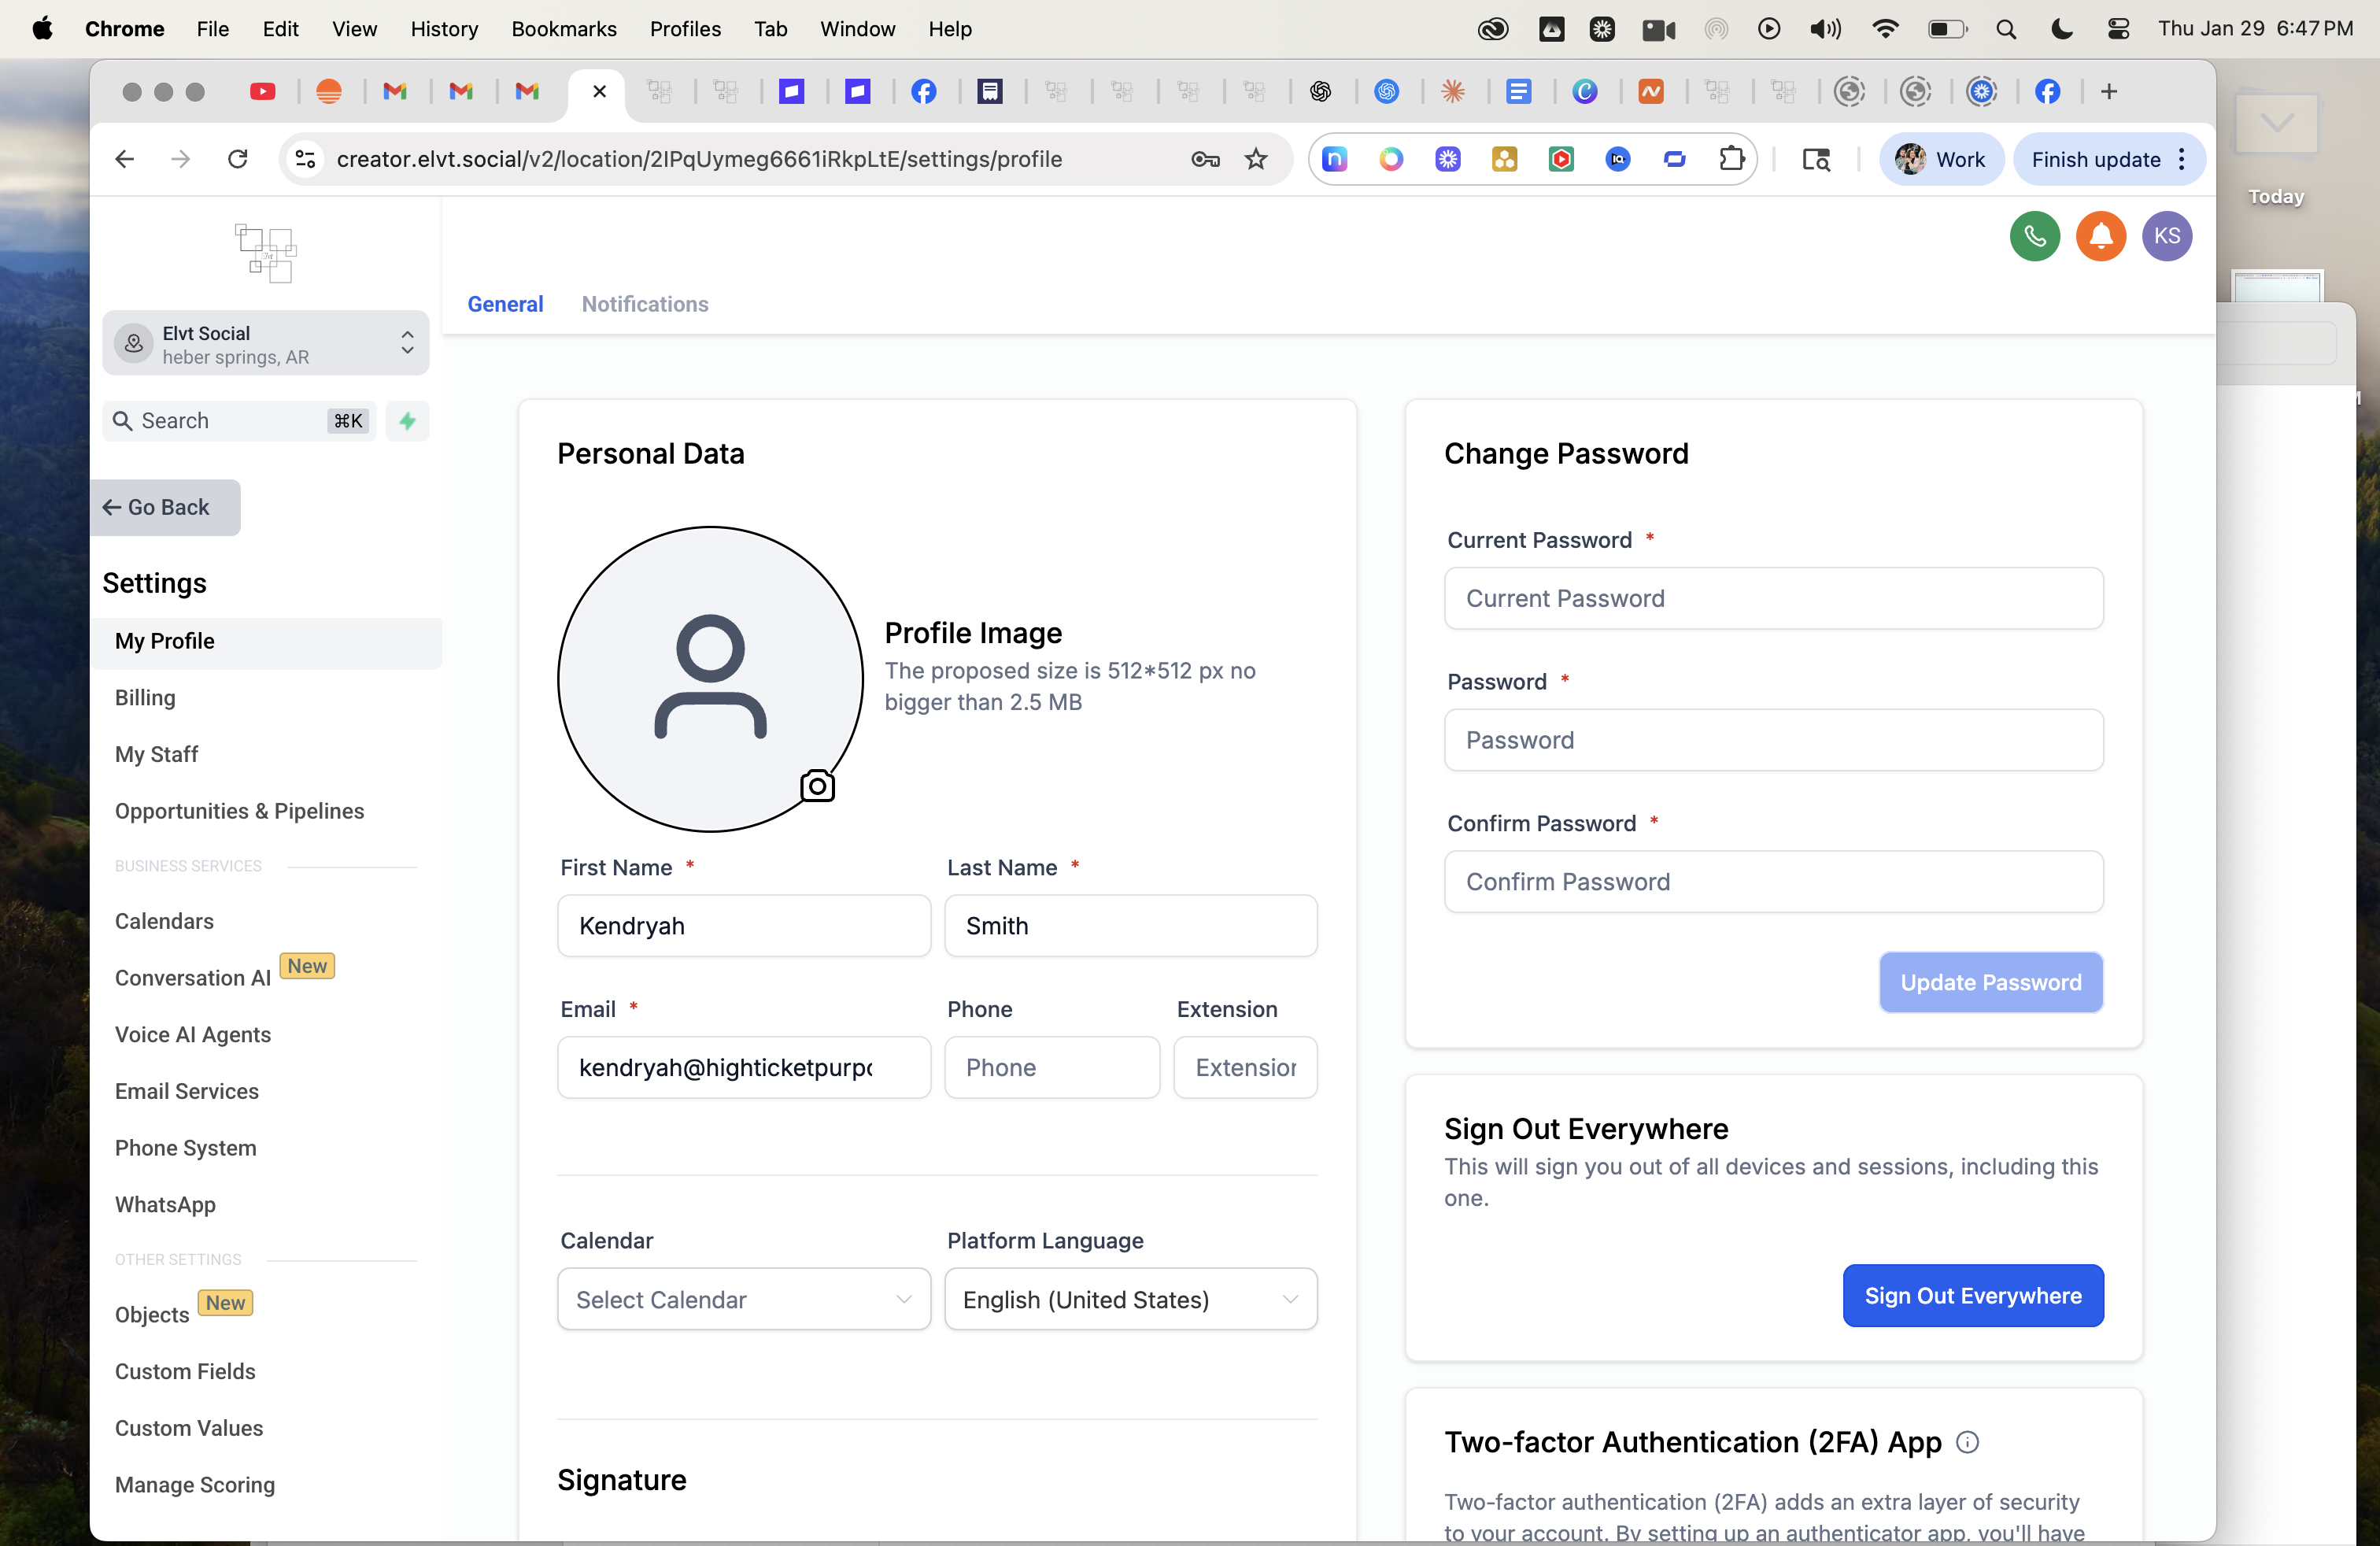
Task: Bookmark this page with the star icon
Action: [x=1256, y=159]
